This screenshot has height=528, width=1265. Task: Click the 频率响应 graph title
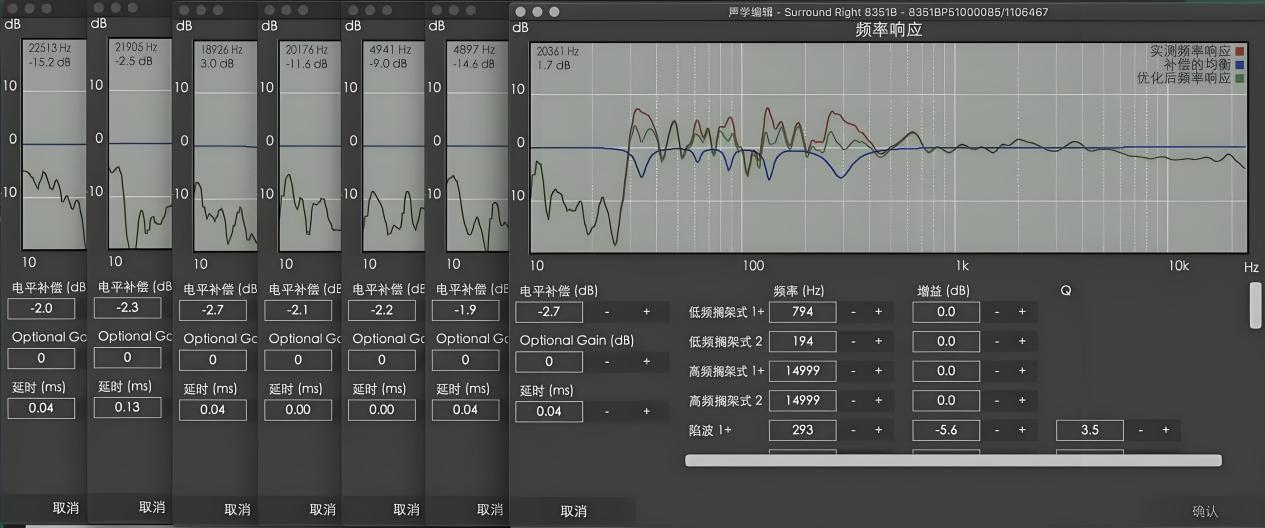tap(889, 30)
